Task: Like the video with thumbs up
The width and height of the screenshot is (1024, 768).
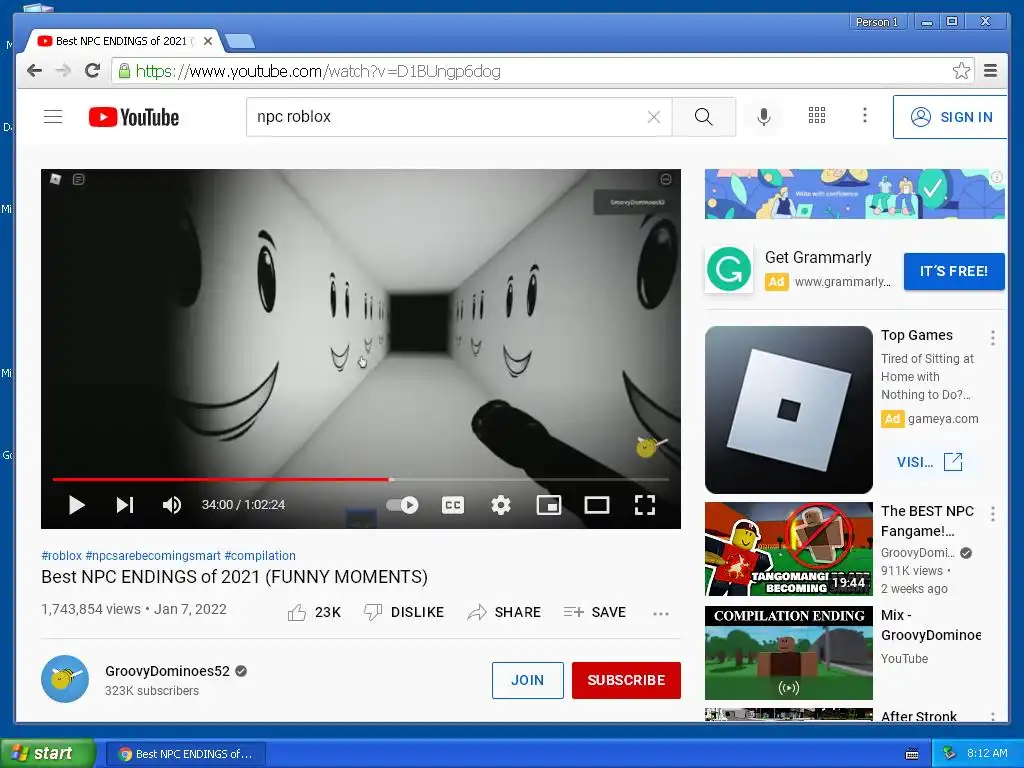Action: pos(315,613)
